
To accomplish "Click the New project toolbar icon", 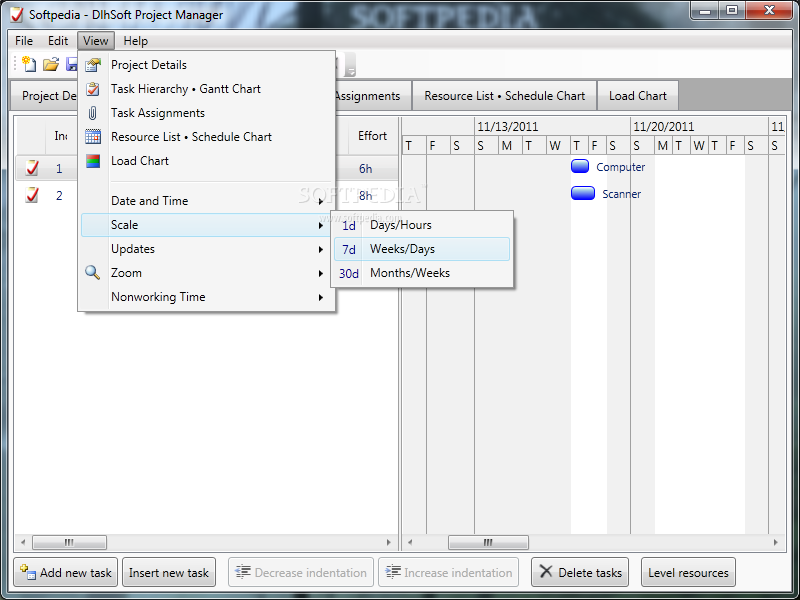I will (x=29, y=64).
